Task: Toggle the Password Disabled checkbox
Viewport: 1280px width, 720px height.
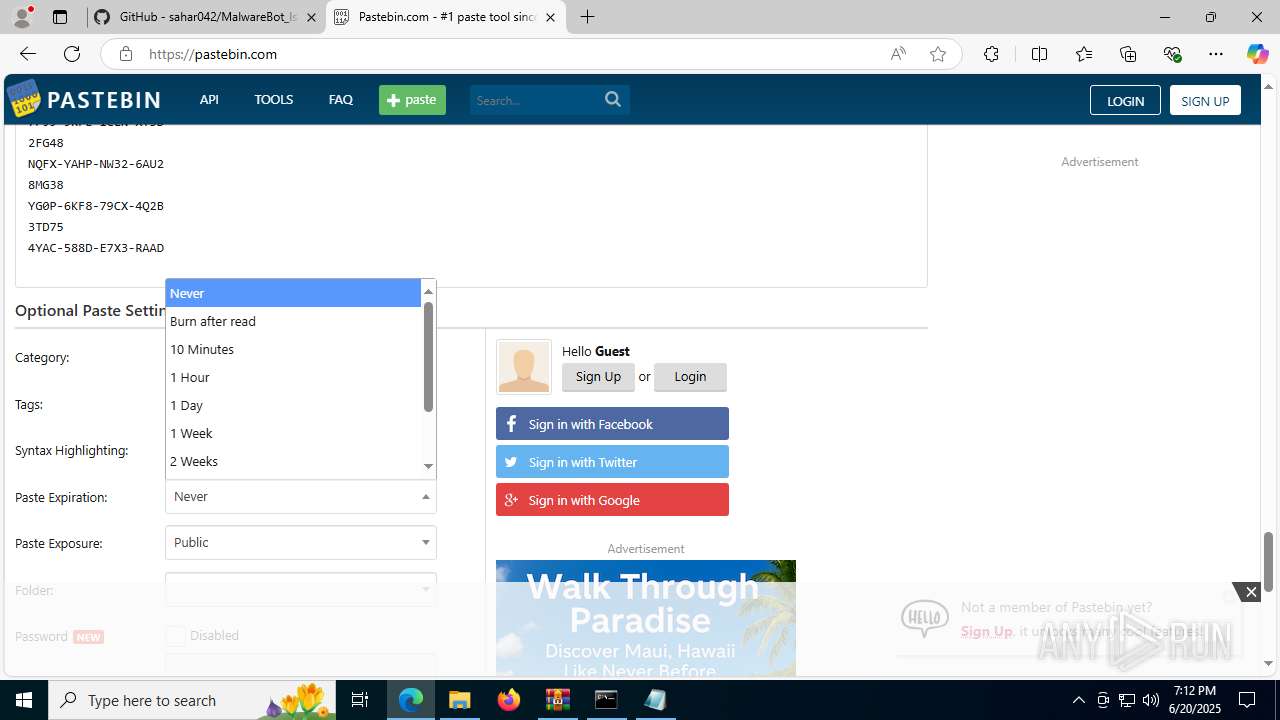Action: pos(176,635)
